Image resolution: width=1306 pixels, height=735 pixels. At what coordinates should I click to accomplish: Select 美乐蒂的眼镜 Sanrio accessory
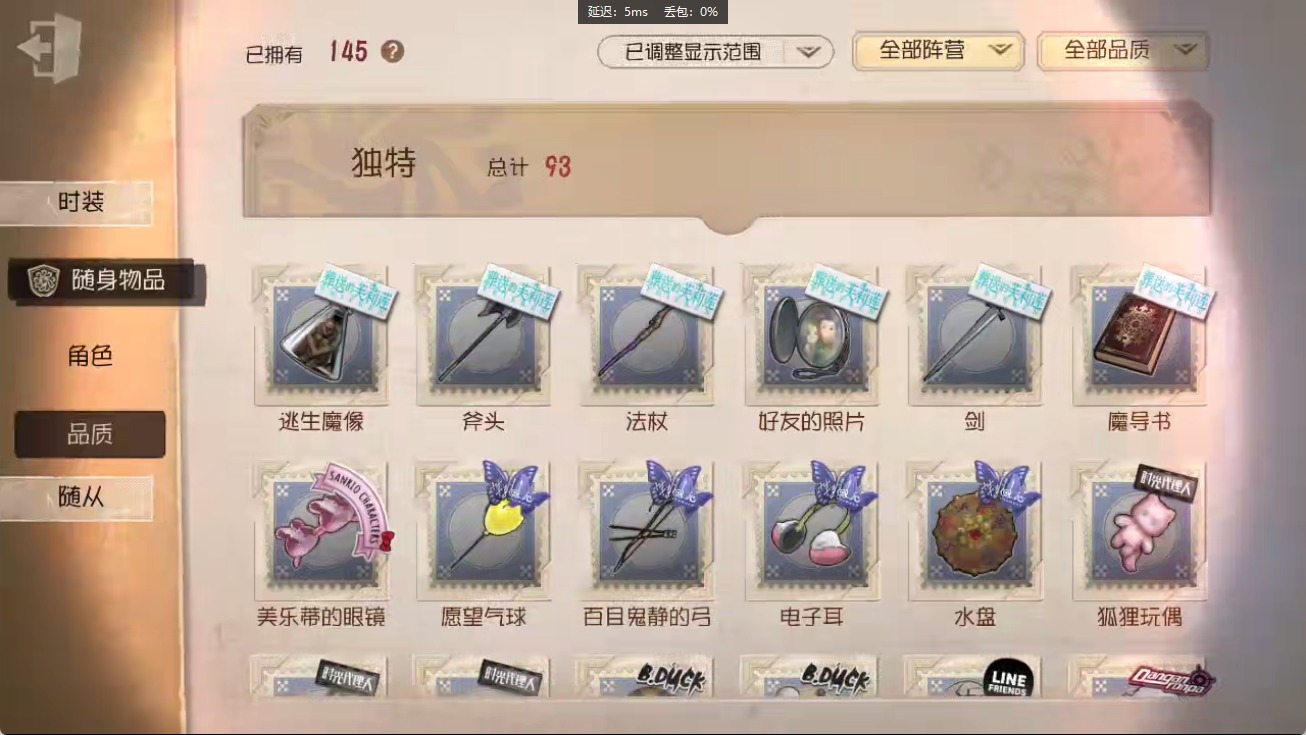(321, 531)
